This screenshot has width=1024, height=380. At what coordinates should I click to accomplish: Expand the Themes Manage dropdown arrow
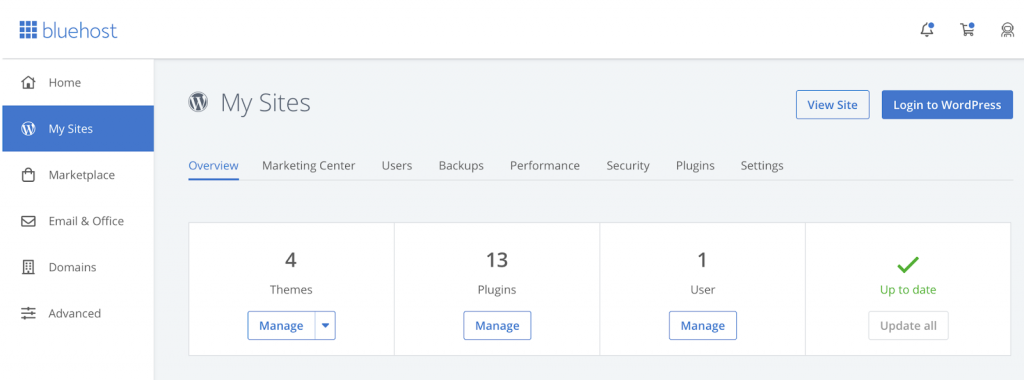325,325
